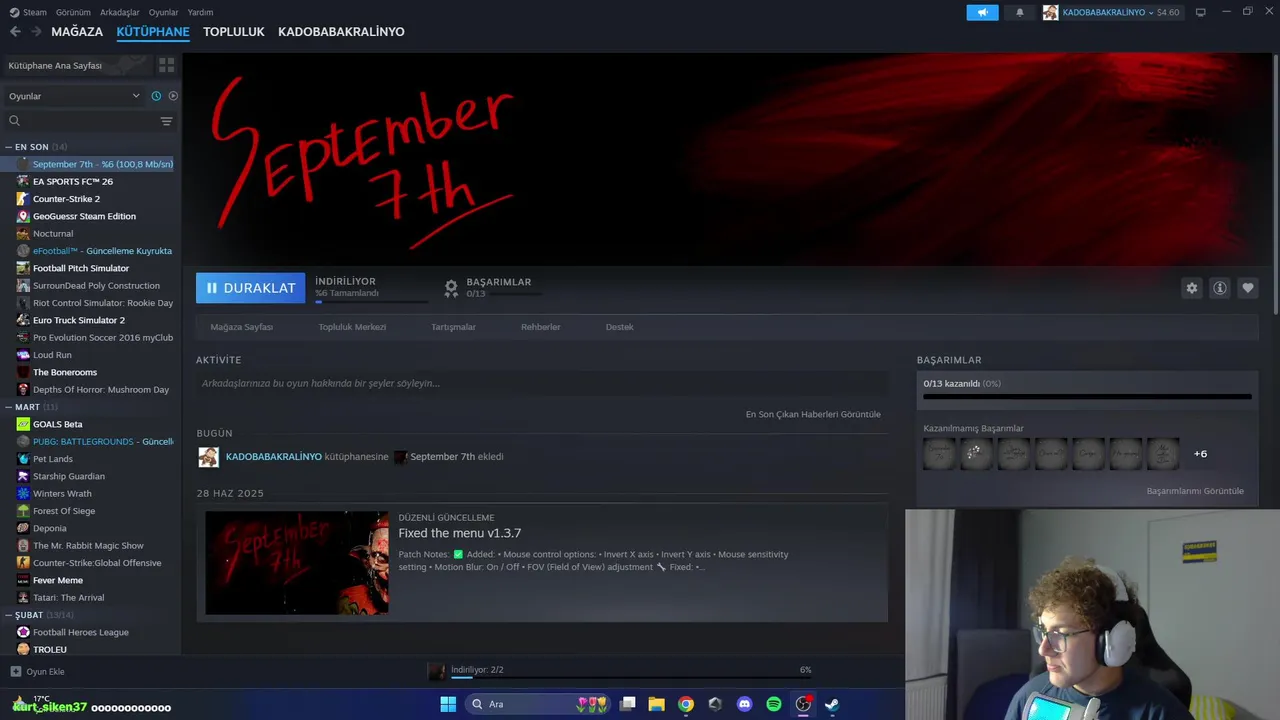The image size is (1280, 720).
Task: Click the back navigation arrow
Action: [15, 32]
